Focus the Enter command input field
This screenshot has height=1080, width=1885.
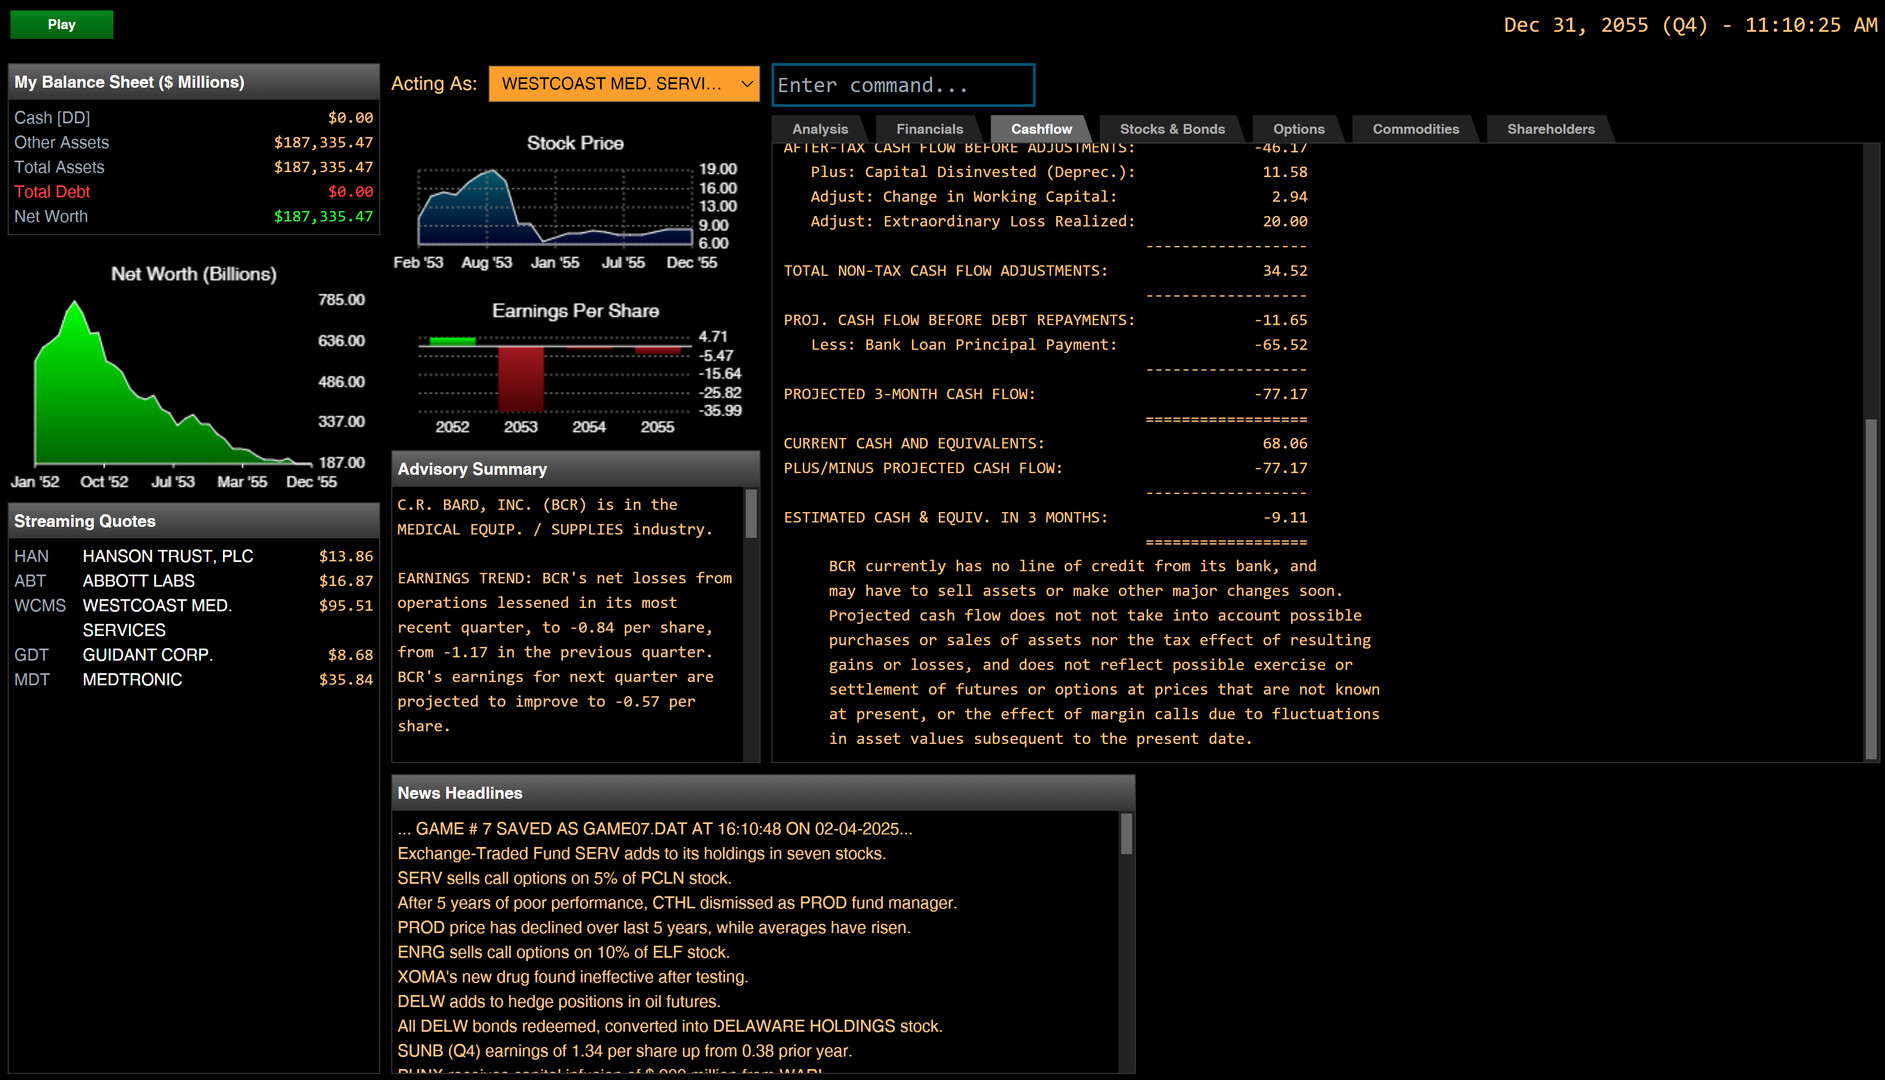[903, 85]
